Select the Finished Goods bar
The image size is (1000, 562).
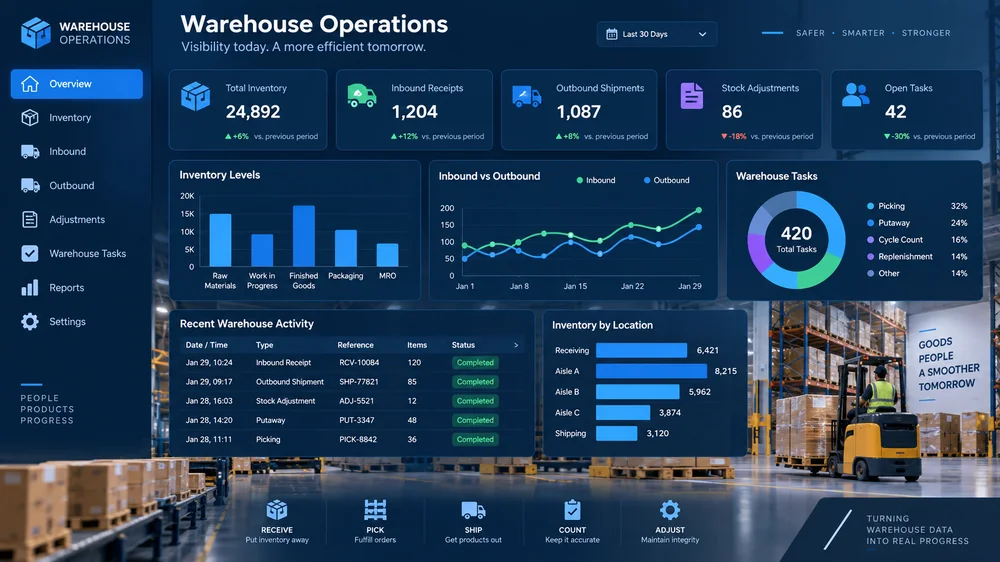(x=304, y=236)
